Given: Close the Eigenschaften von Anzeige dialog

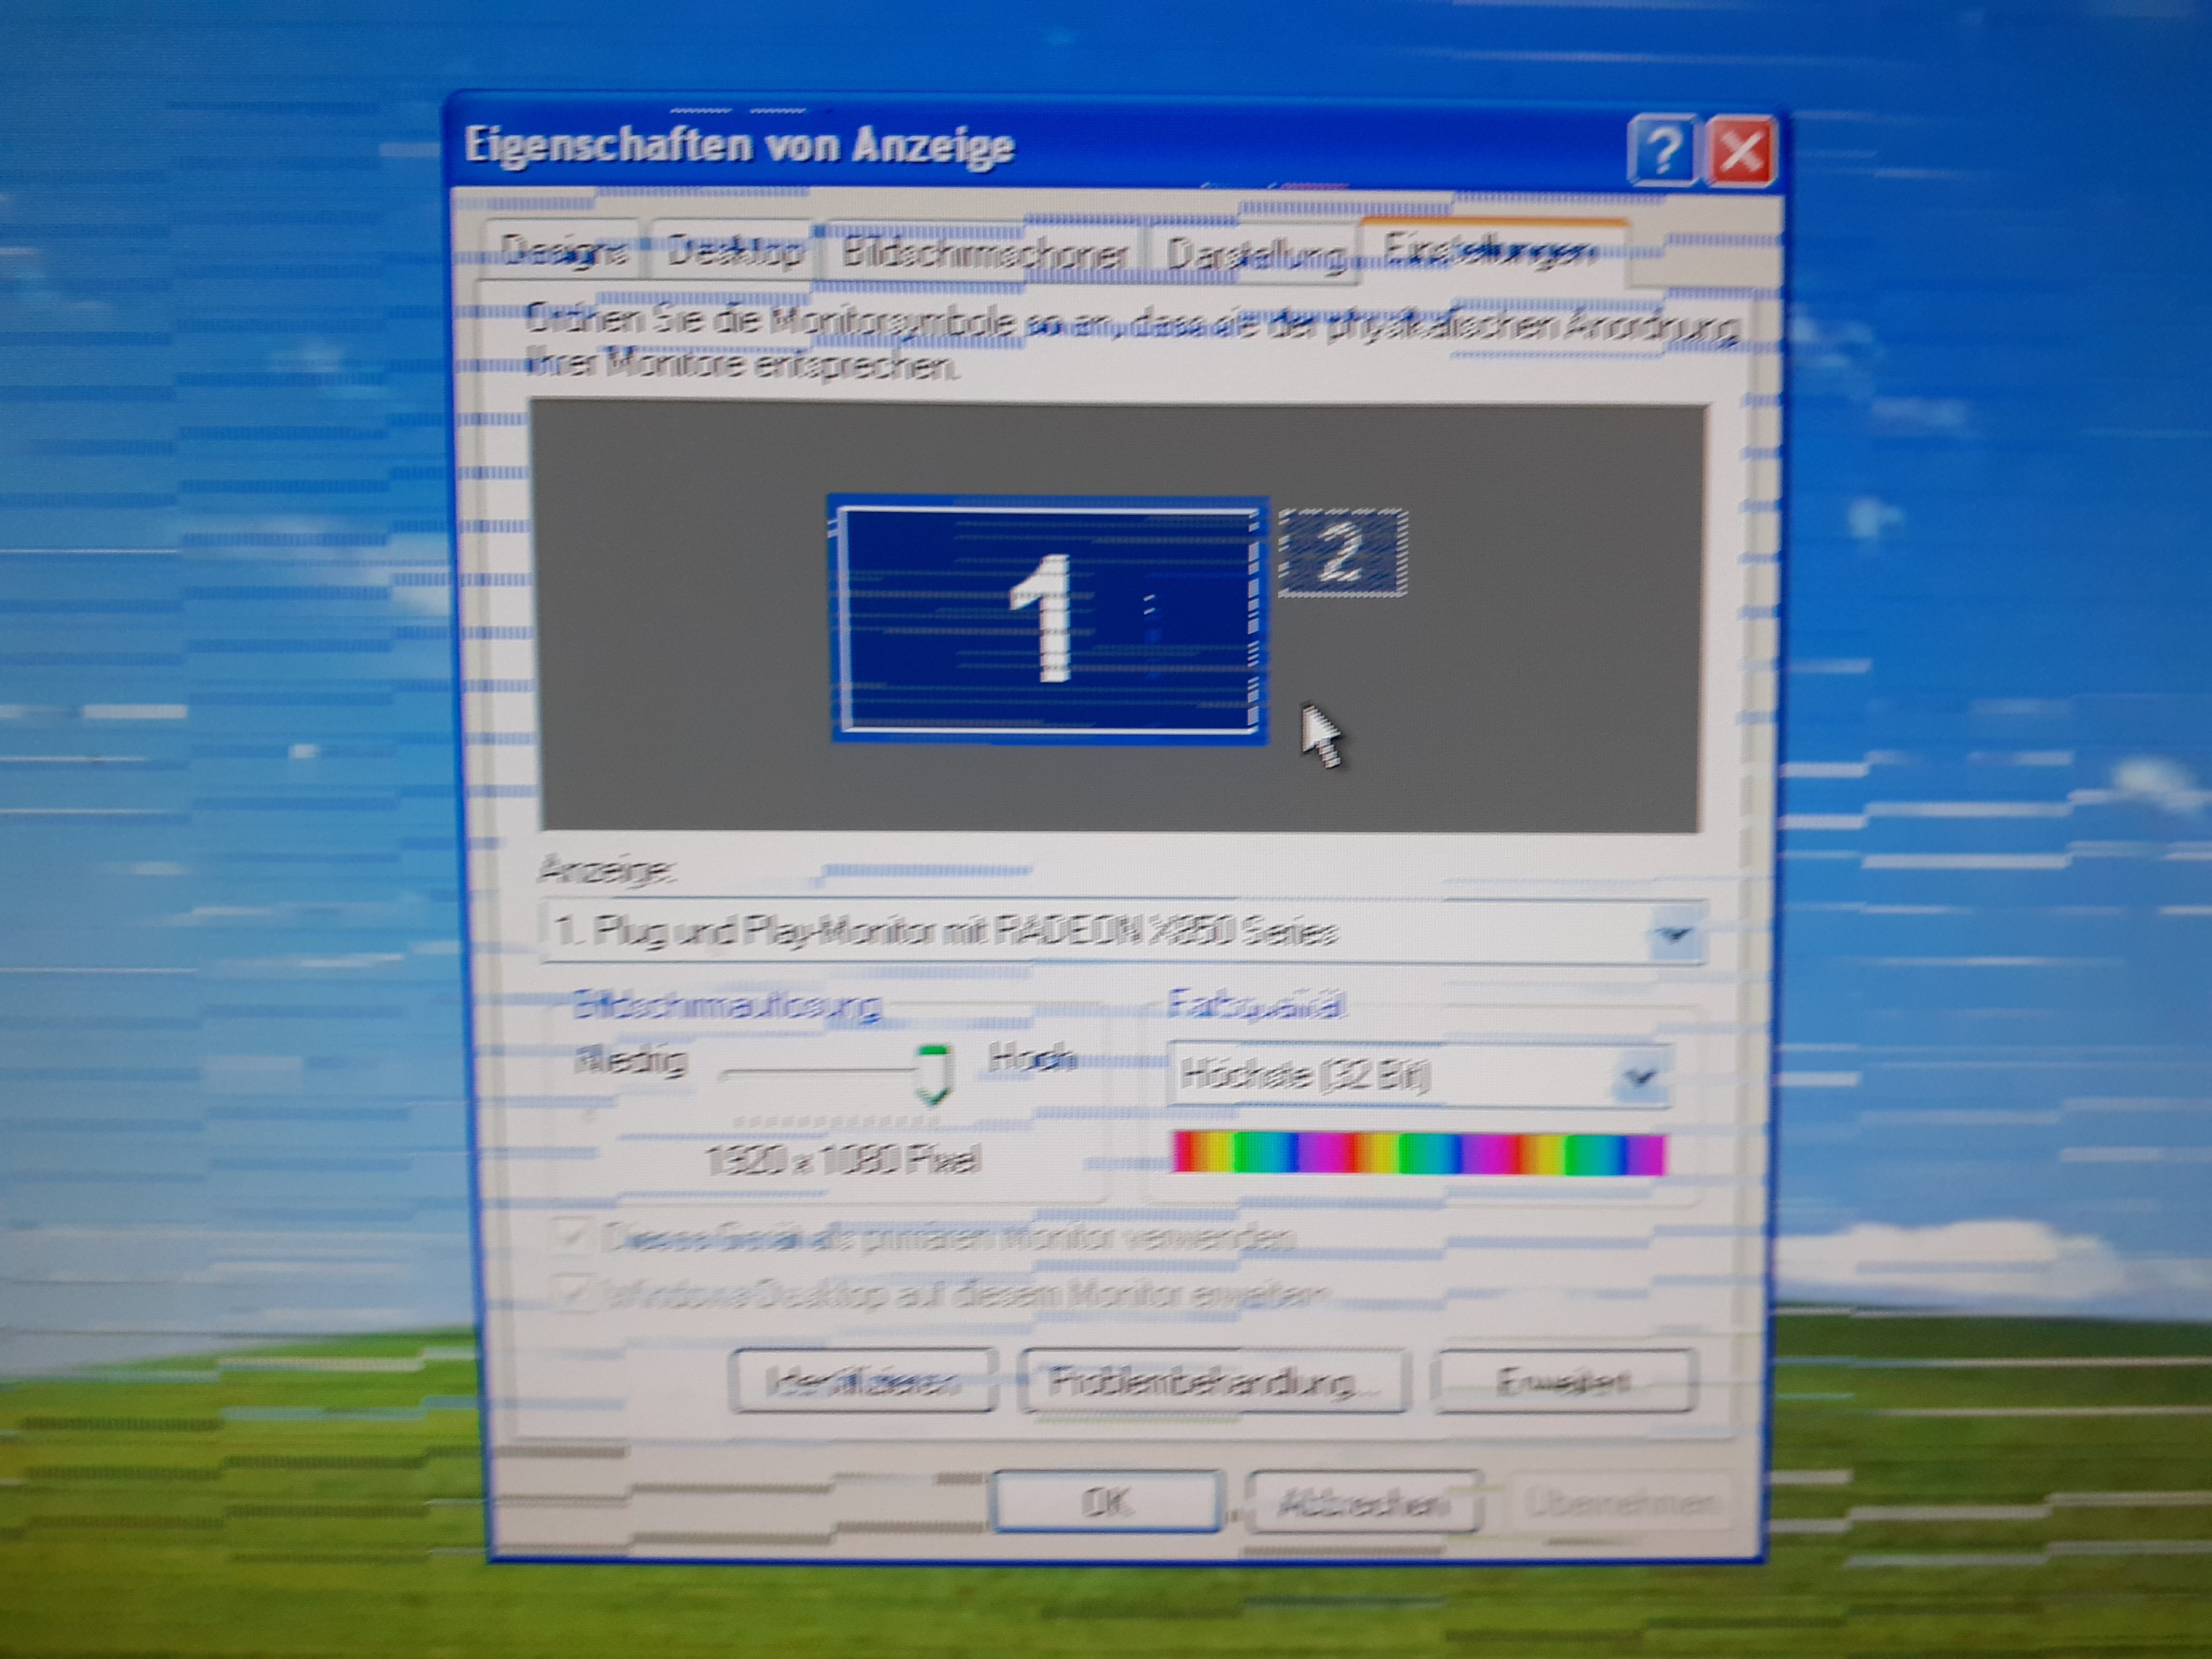Looking at the screenshot, I should click(x=1740, y=152).
